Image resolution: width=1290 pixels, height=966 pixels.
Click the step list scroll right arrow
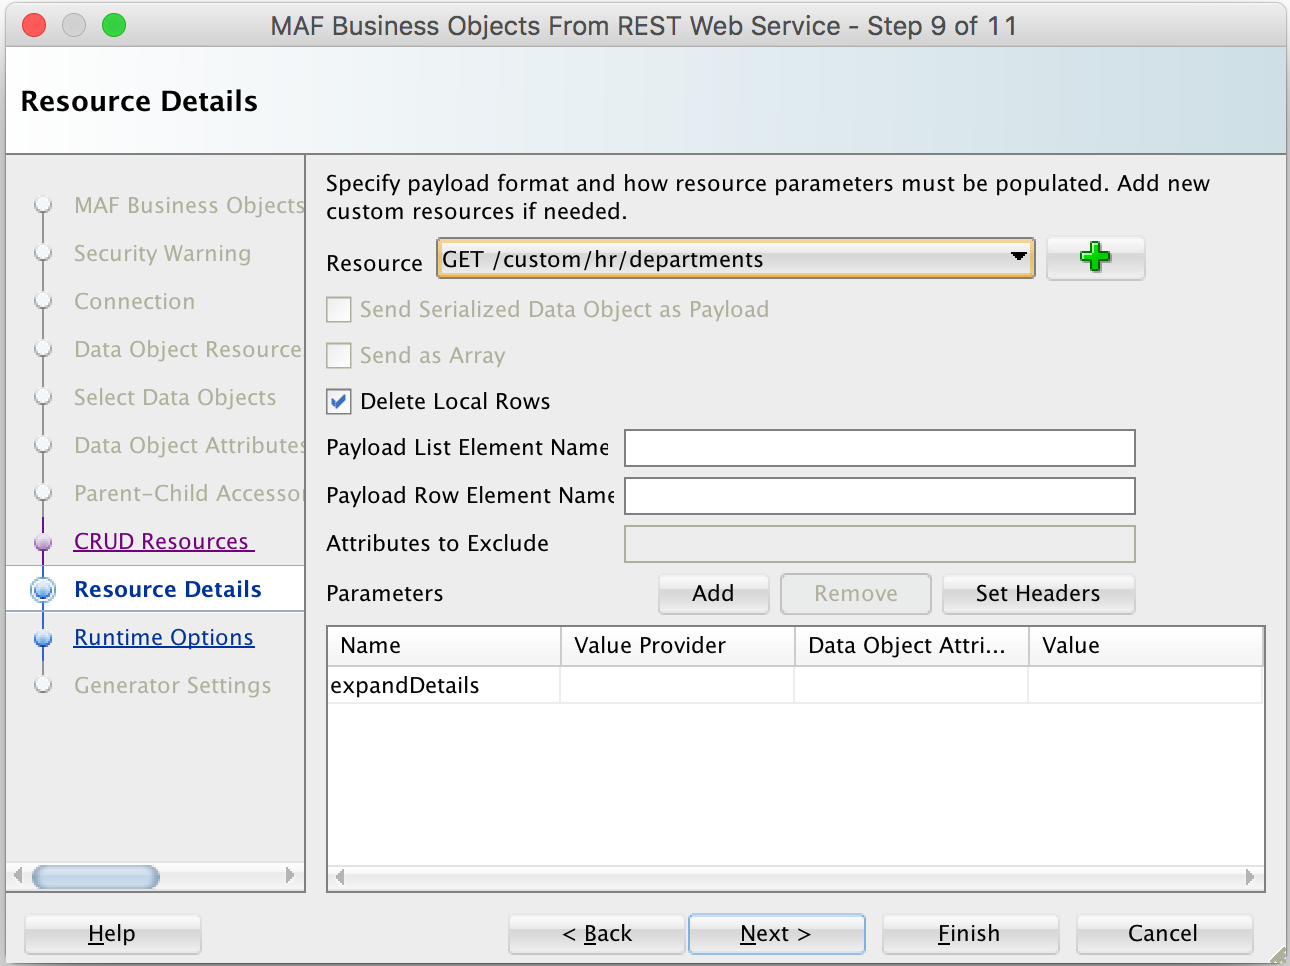pos(290,876)
